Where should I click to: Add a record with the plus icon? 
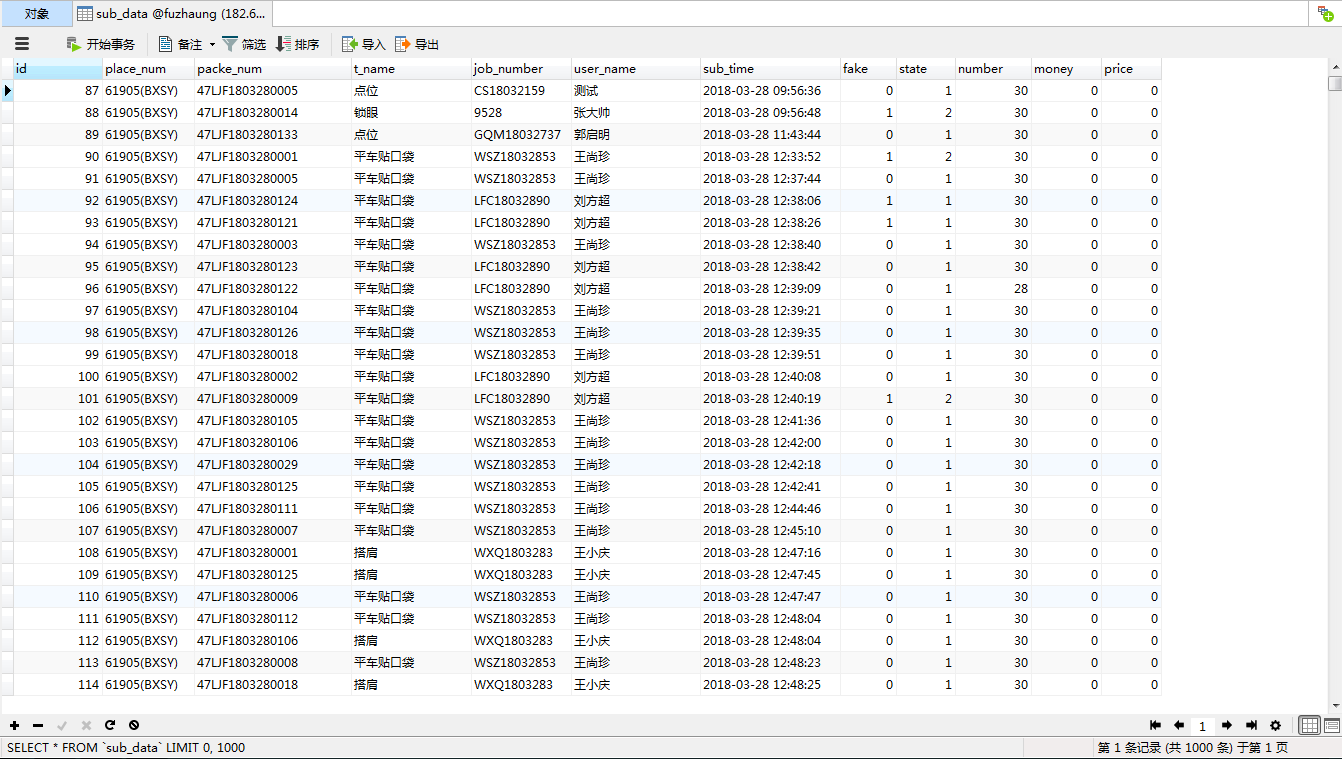[14, 725]
